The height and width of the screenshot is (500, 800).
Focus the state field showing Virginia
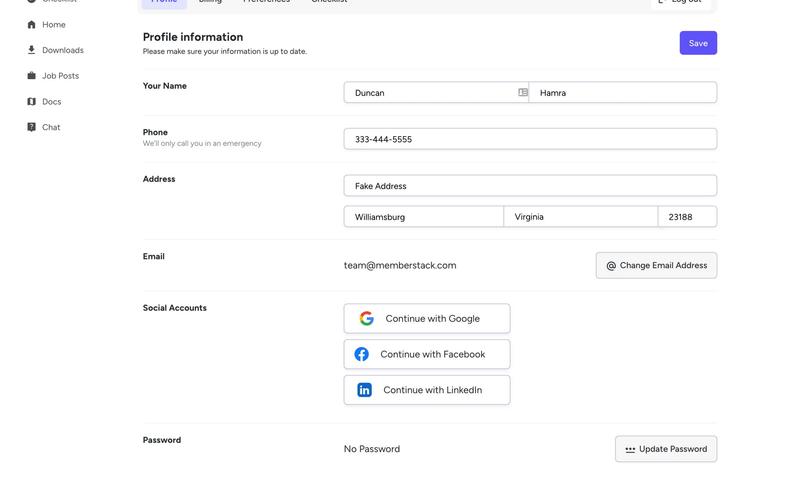pyautogui.click(x=580, y=217)
